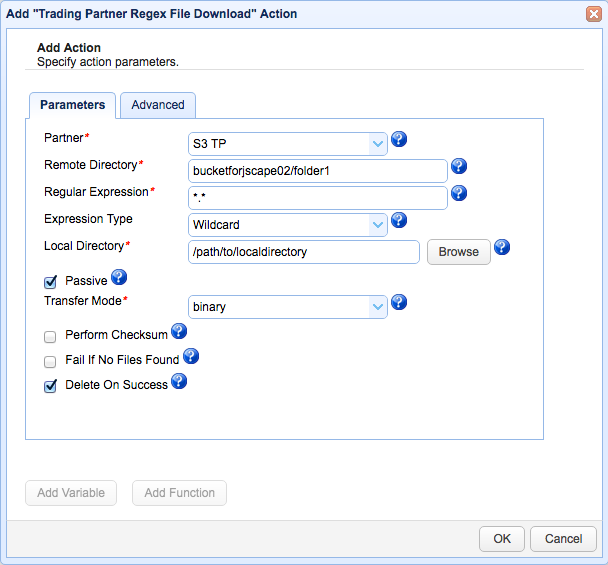The height and width of the screenshot is (565, 608).
Task: Uncheck the Passive checkbox
Action: (50, 283)
